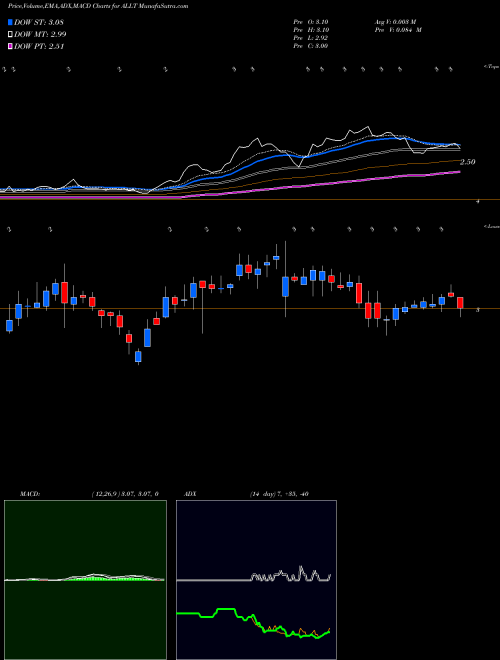The image size is (500, 660).
Task: Click the 'Pre V: 0.084 M' volume text
Action: (398, 30)
